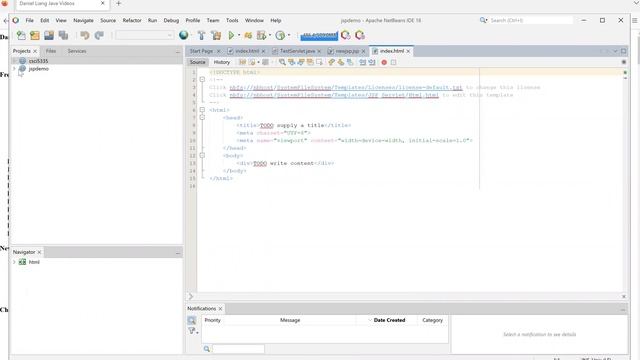Open the Tools menu

[232, 20]
